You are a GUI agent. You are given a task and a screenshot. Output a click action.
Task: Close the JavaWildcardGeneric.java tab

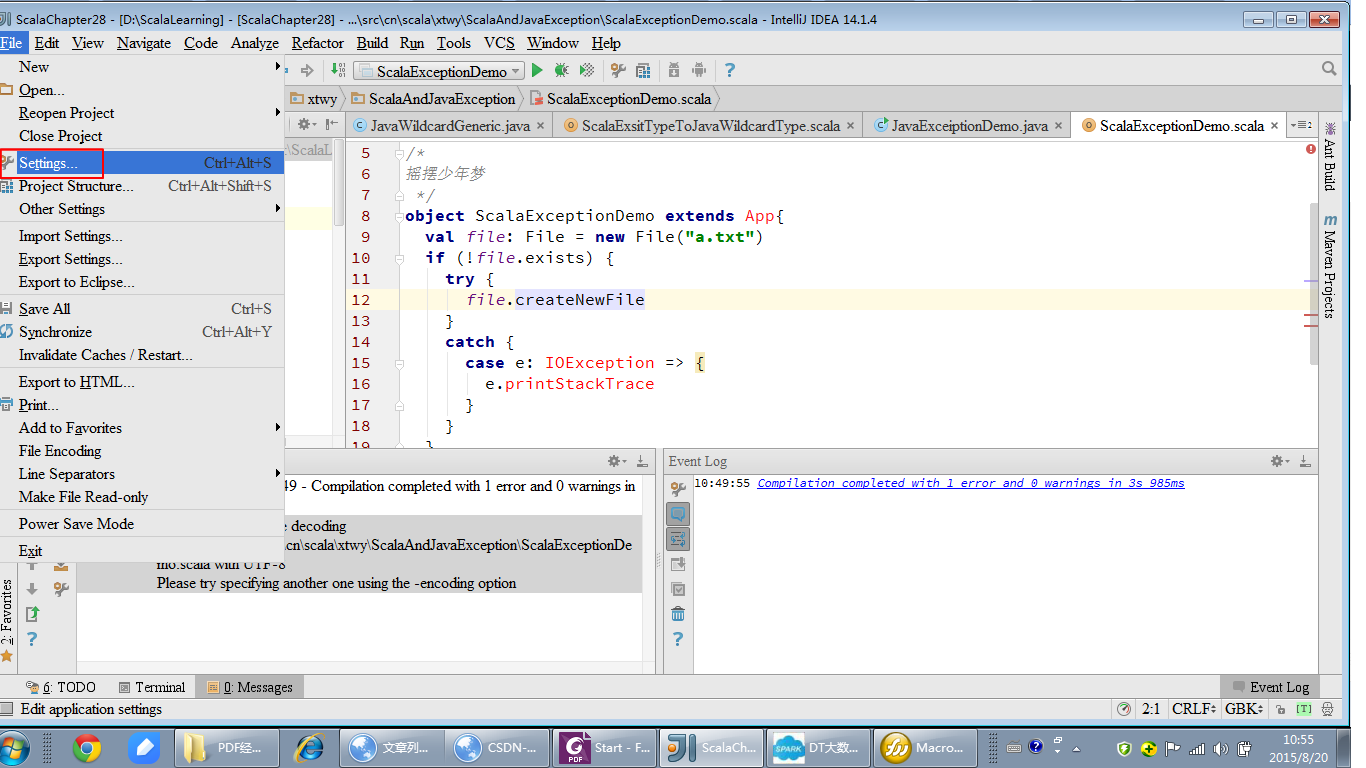click(x=540, y=126)
